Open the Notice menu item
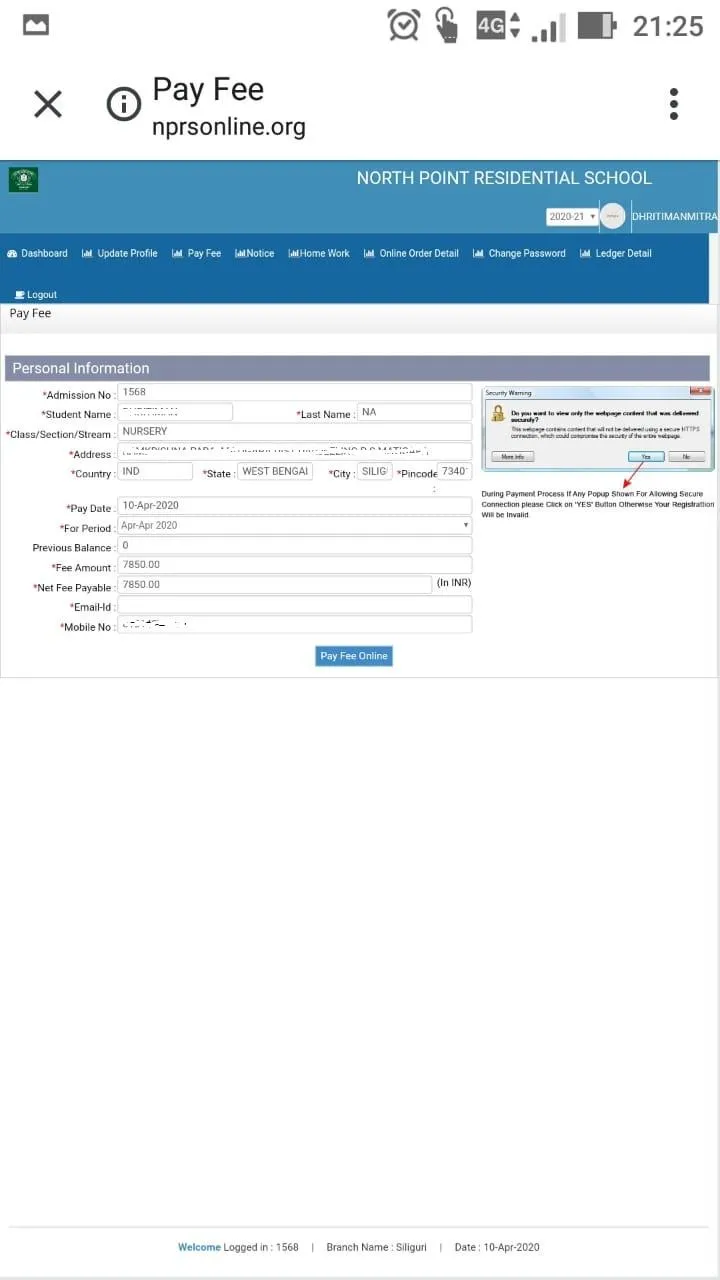This screenshot has width=720, height=1280. click(x=255, y=254)
